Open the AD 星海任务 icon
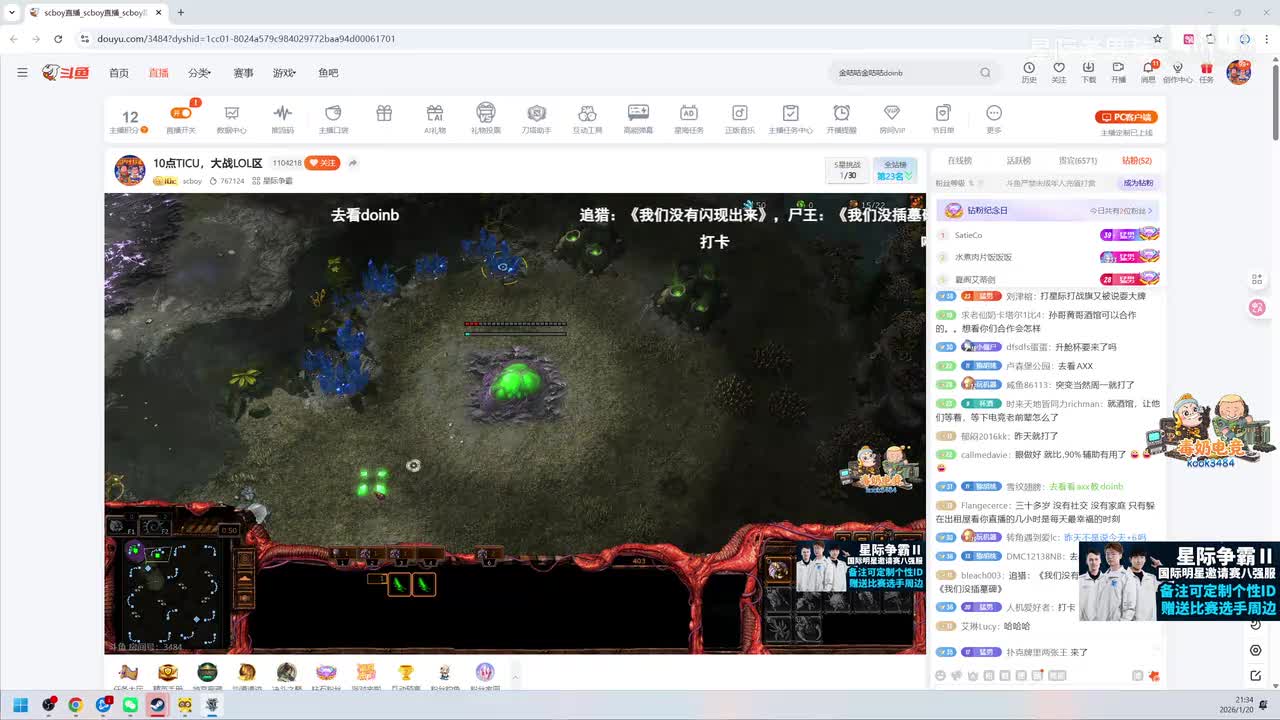This screenshot has height=720, width=1280. (689, 119)
